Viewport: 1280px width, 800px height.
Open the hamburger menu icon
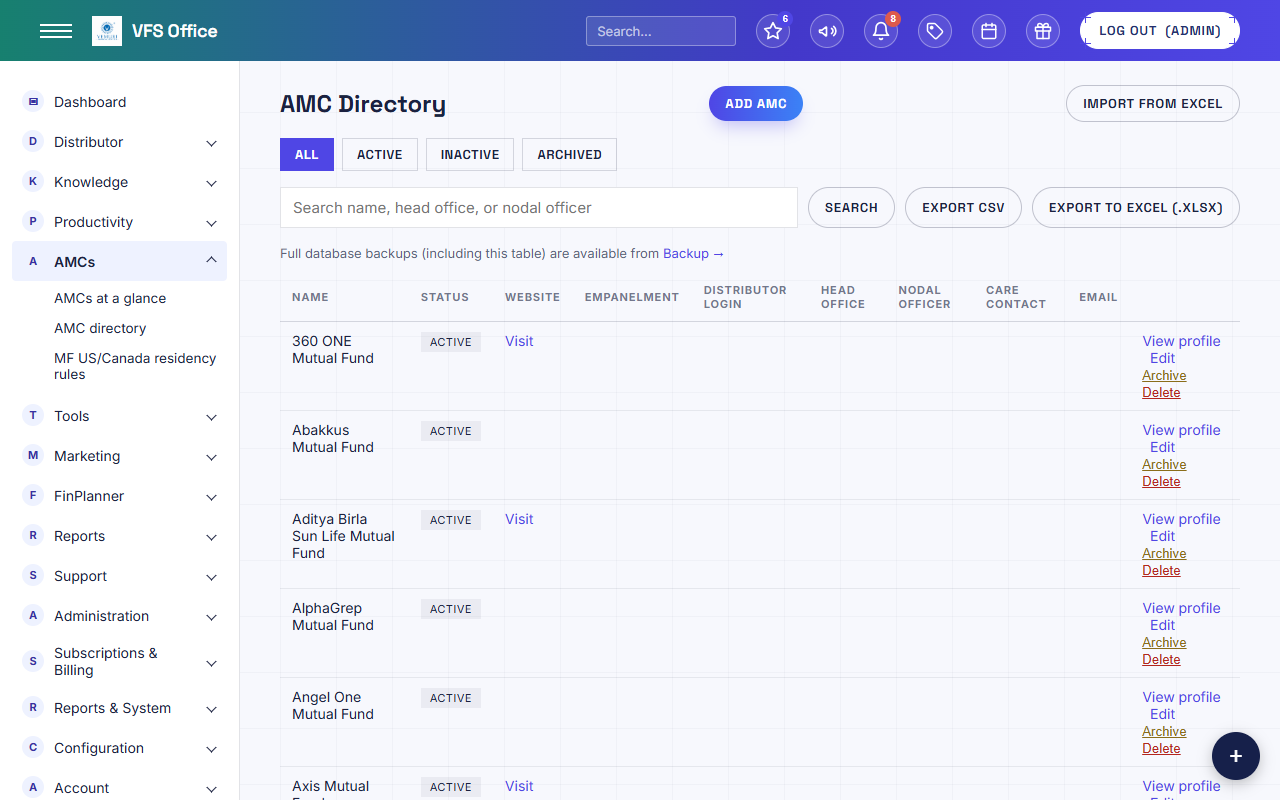[x=56, y=31]
